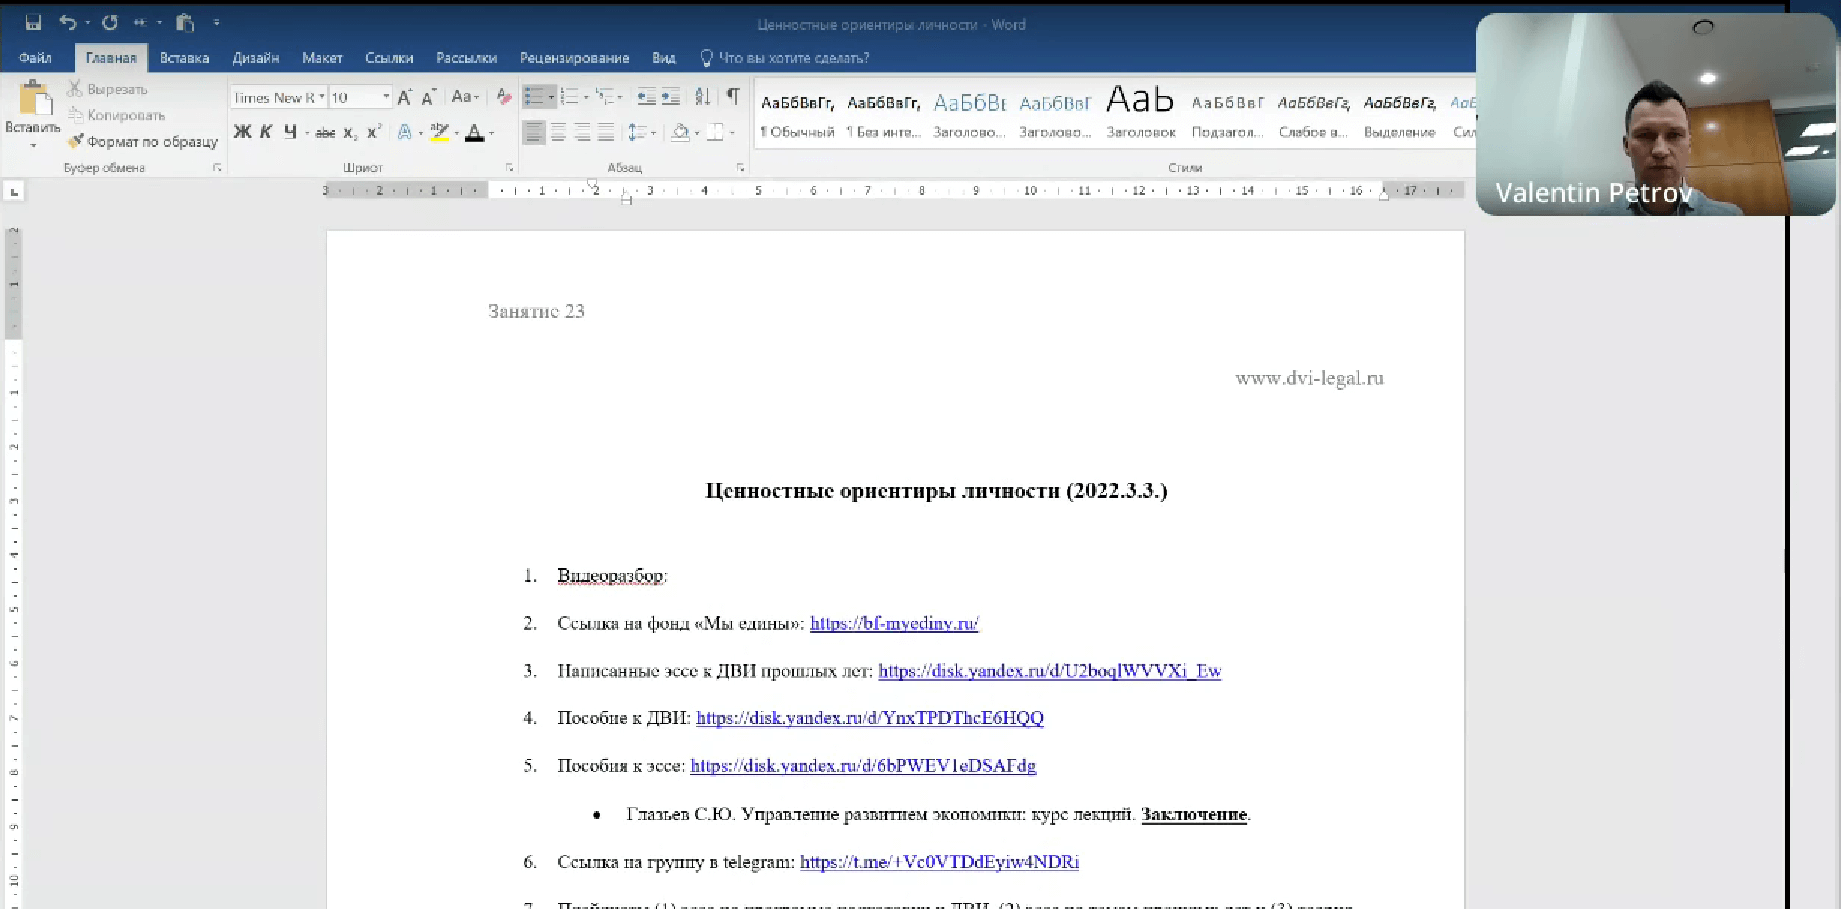
Task: Apply strikethrough formatting
Action: [x=325, y=131]
